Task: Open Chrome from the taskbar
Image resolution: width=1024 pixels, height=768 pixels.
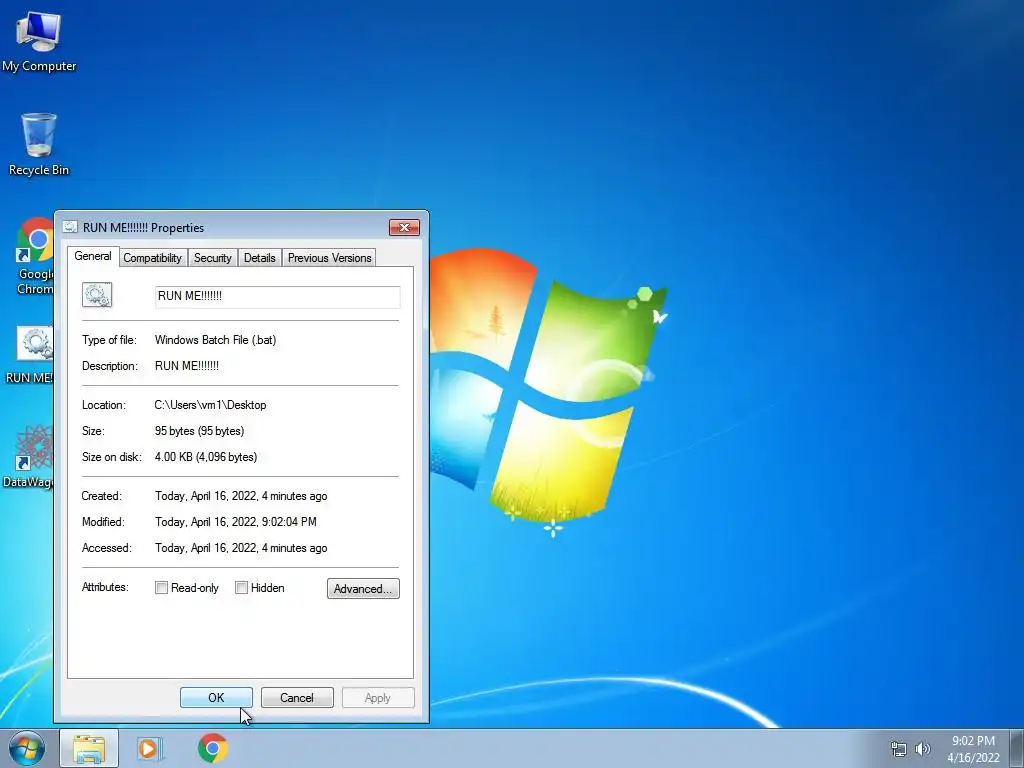Action: click(212, 748)
